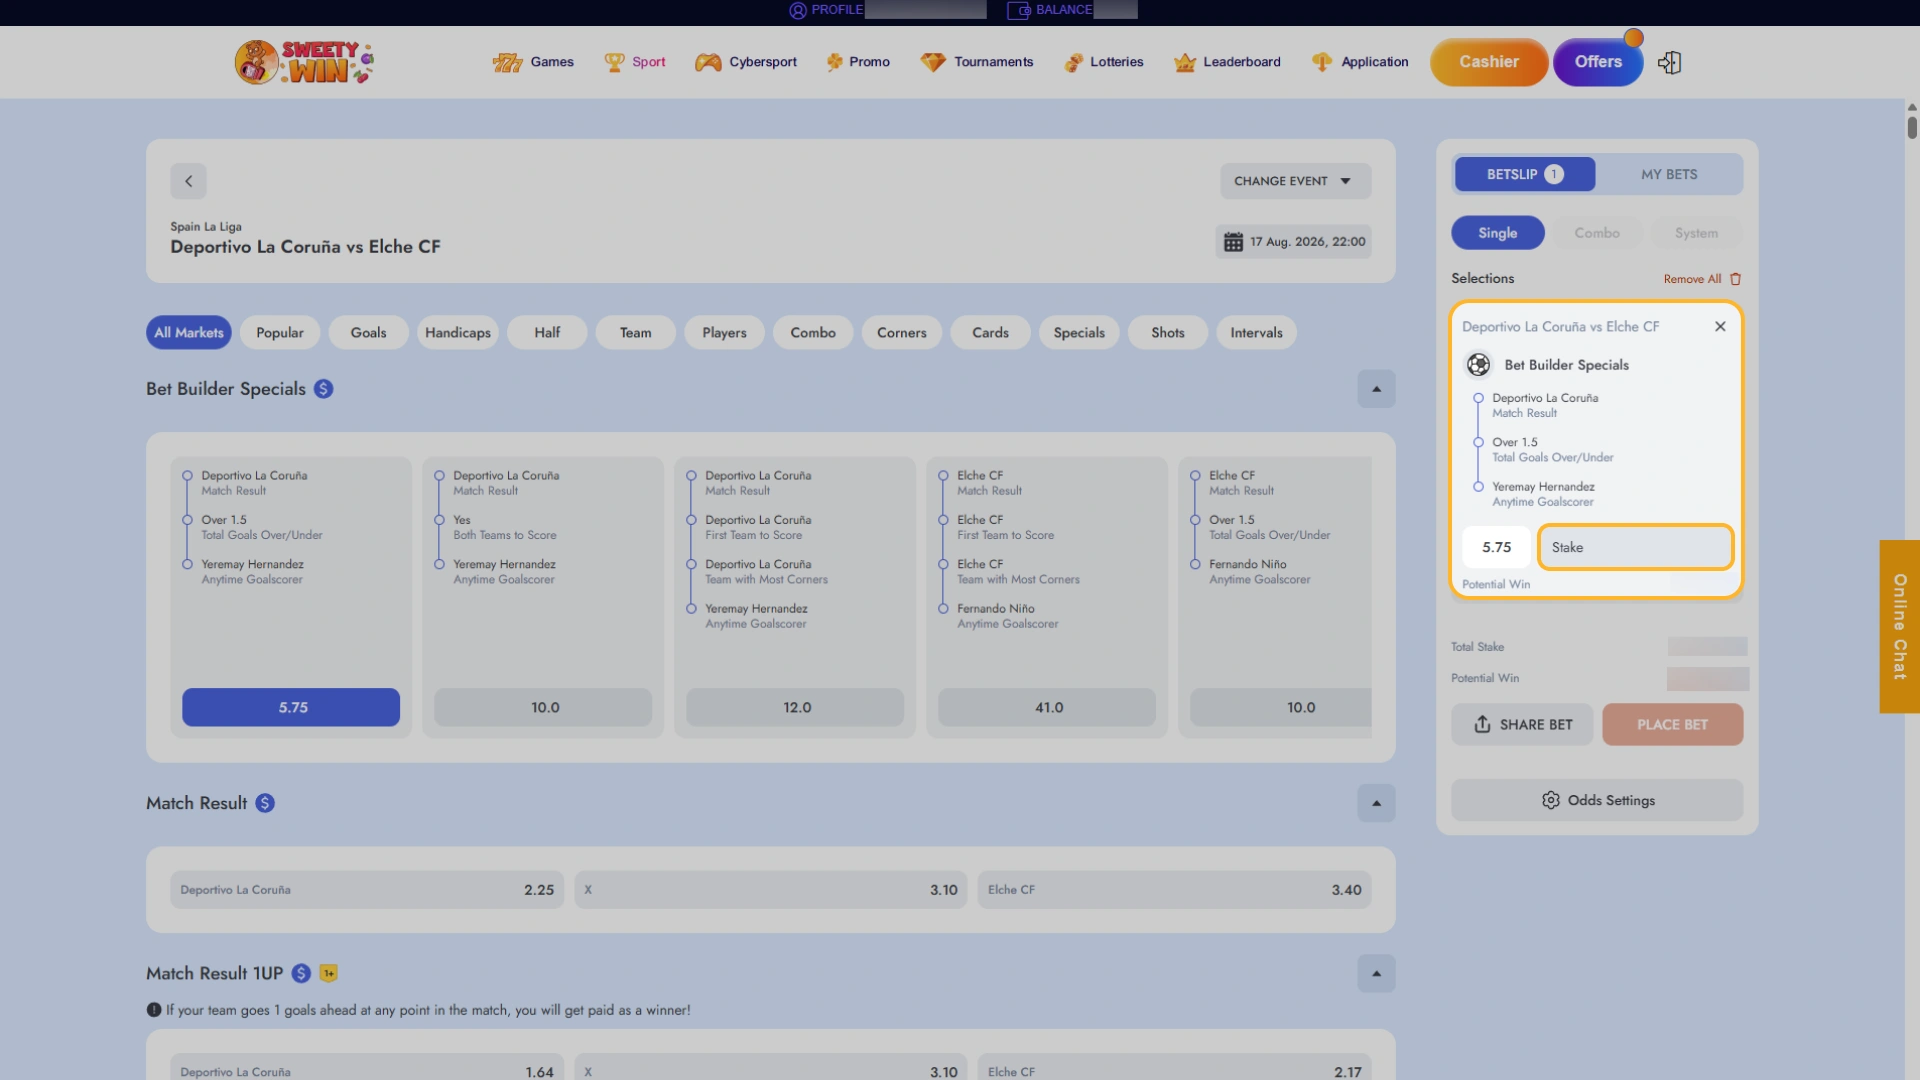Viewport: 1920px width, 1080px height.
Task: Click the Remove All trash icon
Action: 1735,279
